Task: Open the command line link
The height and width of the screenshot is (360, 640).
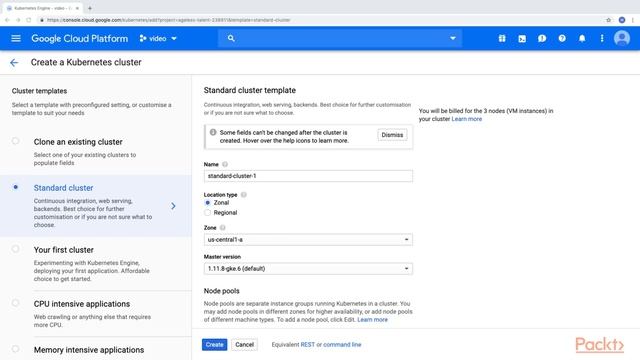Action: click(x=342, y=344)
